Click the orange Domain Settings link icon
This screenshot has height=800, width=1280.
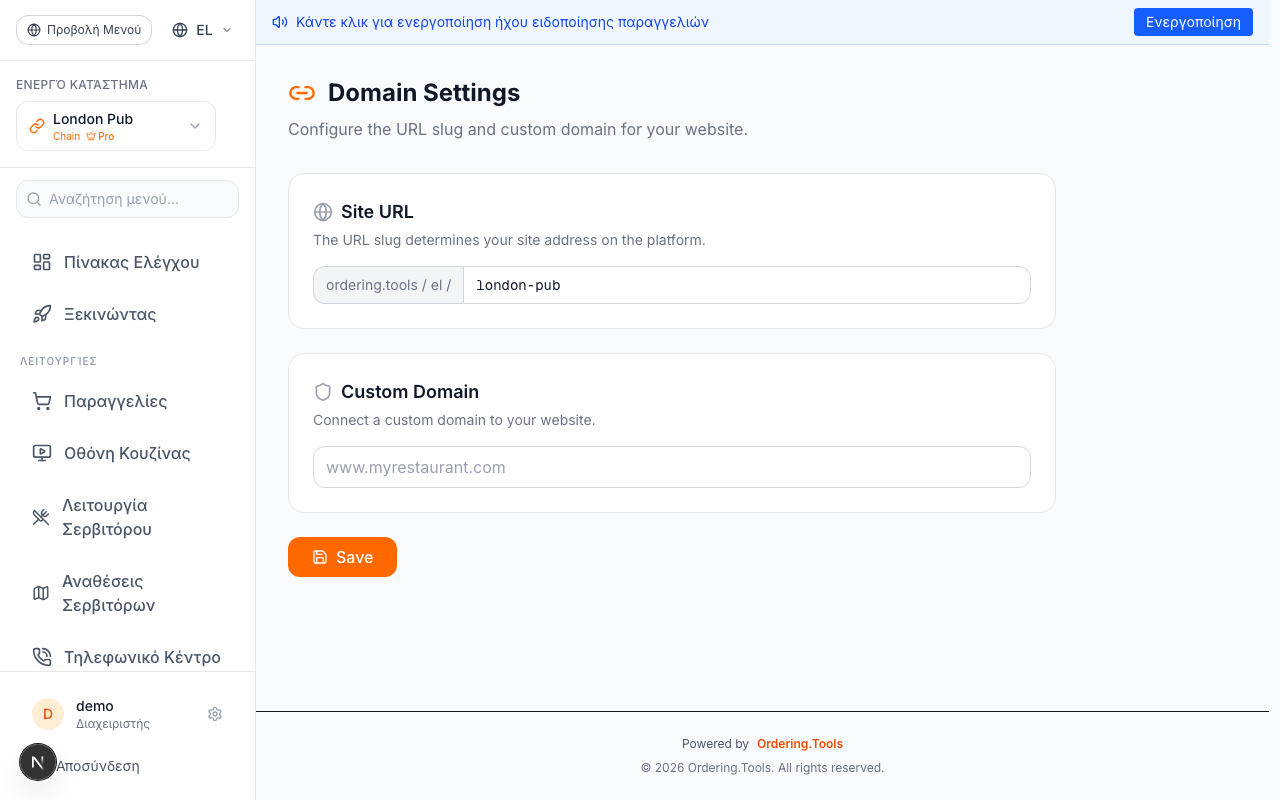tap(302, 93)
